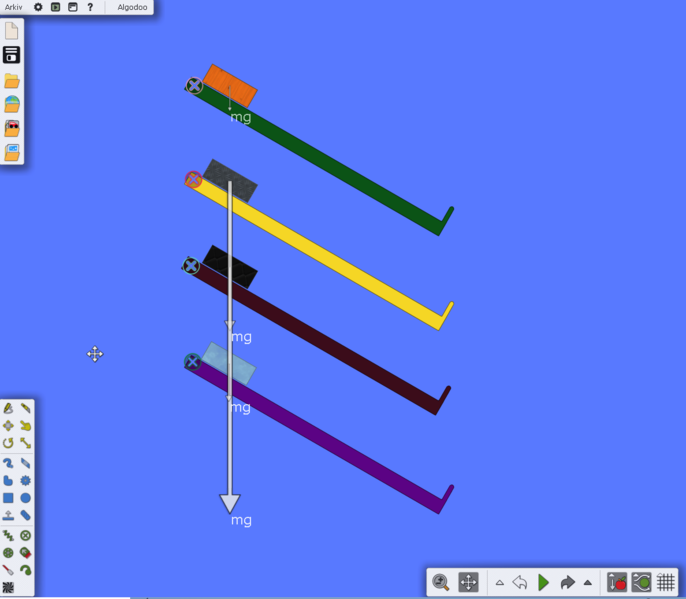The width and height of the screenshot is (686, 599).
Task: Select the Circle tool
Action: point(25,498)
